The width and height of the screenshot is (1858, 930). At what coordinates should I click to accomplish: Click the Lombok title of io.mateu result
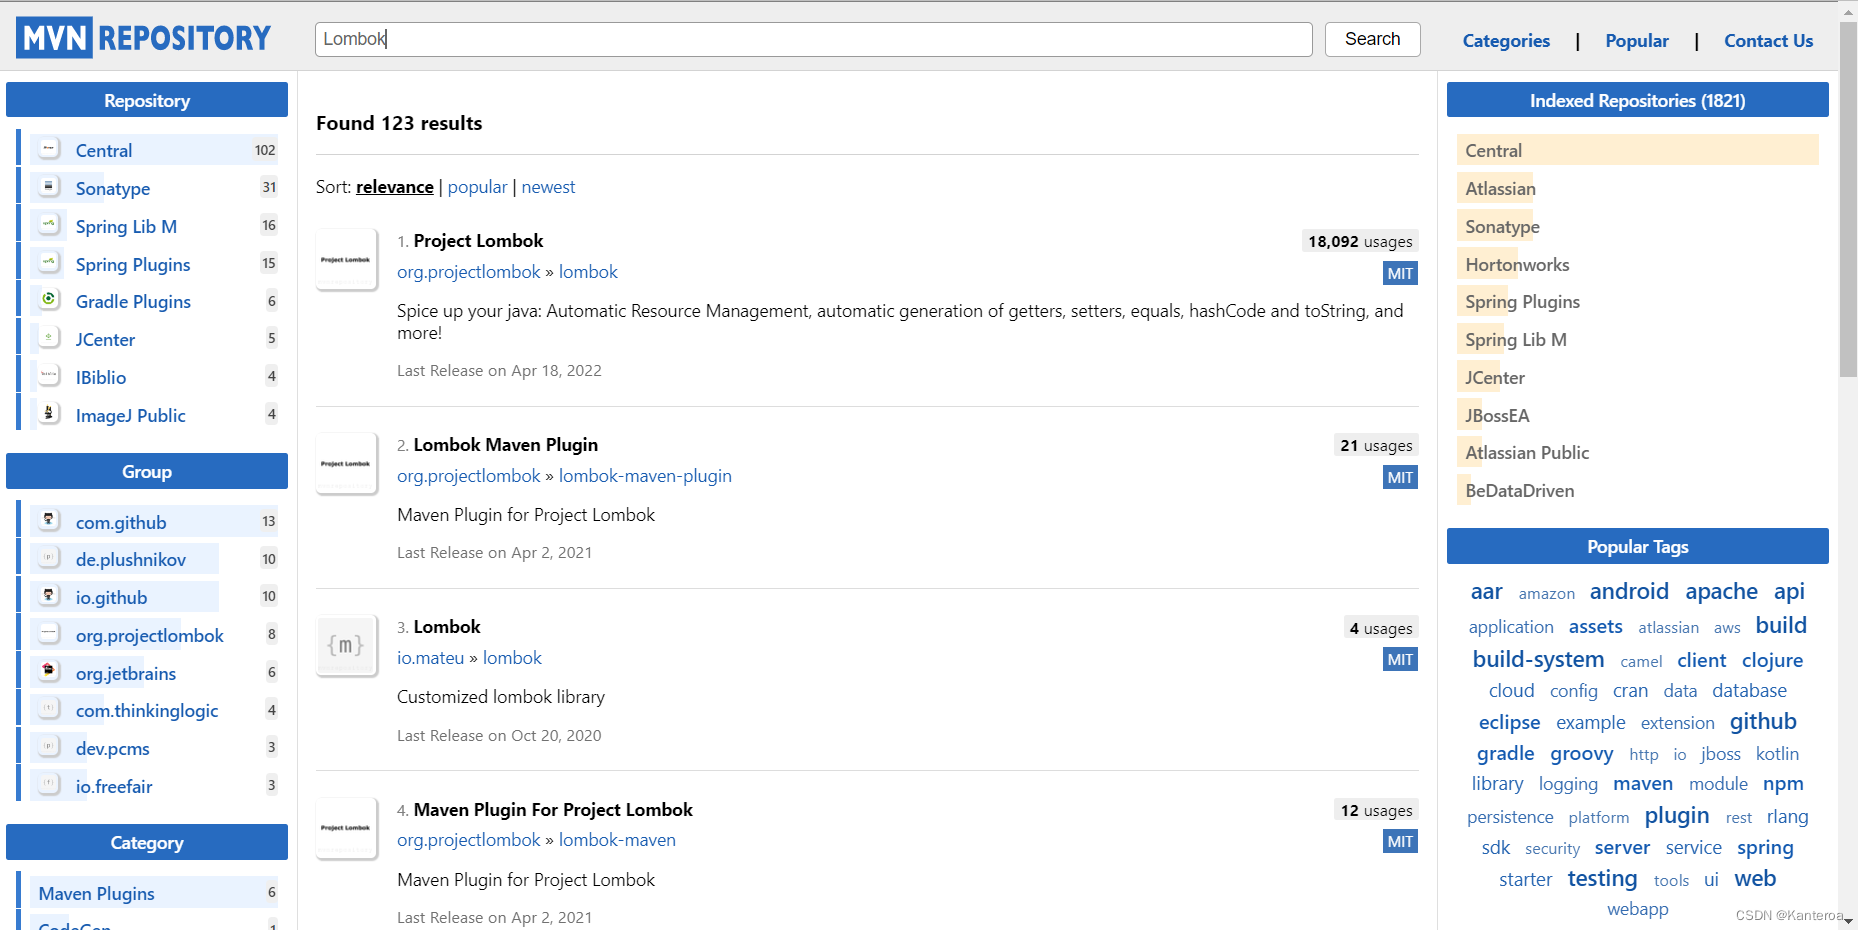click(447, 627)
